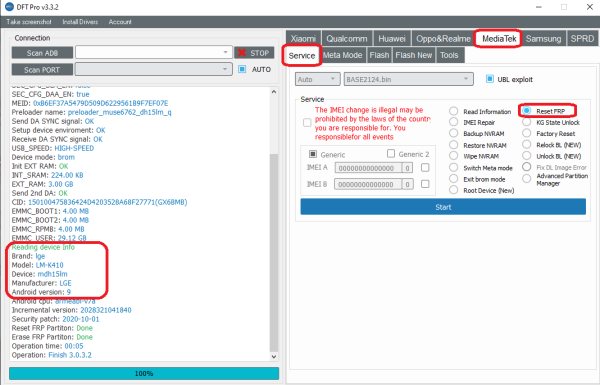Select Relock BL (NEW) radio option
600x385 pixels.
[x=527, y=145]
